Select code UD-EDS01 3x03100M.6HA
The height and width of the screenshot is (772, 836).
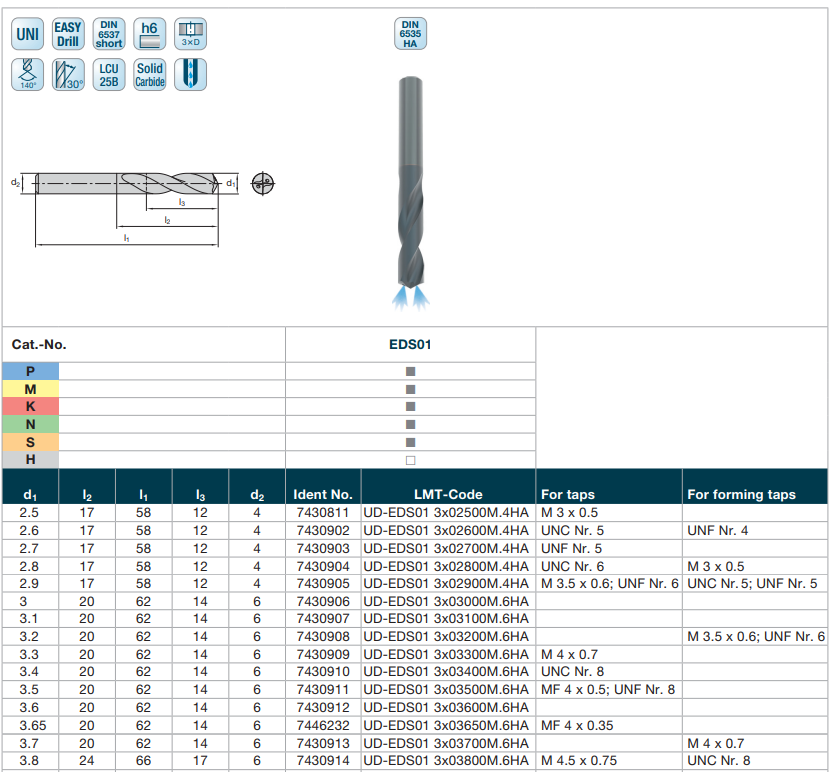point(446,618)
